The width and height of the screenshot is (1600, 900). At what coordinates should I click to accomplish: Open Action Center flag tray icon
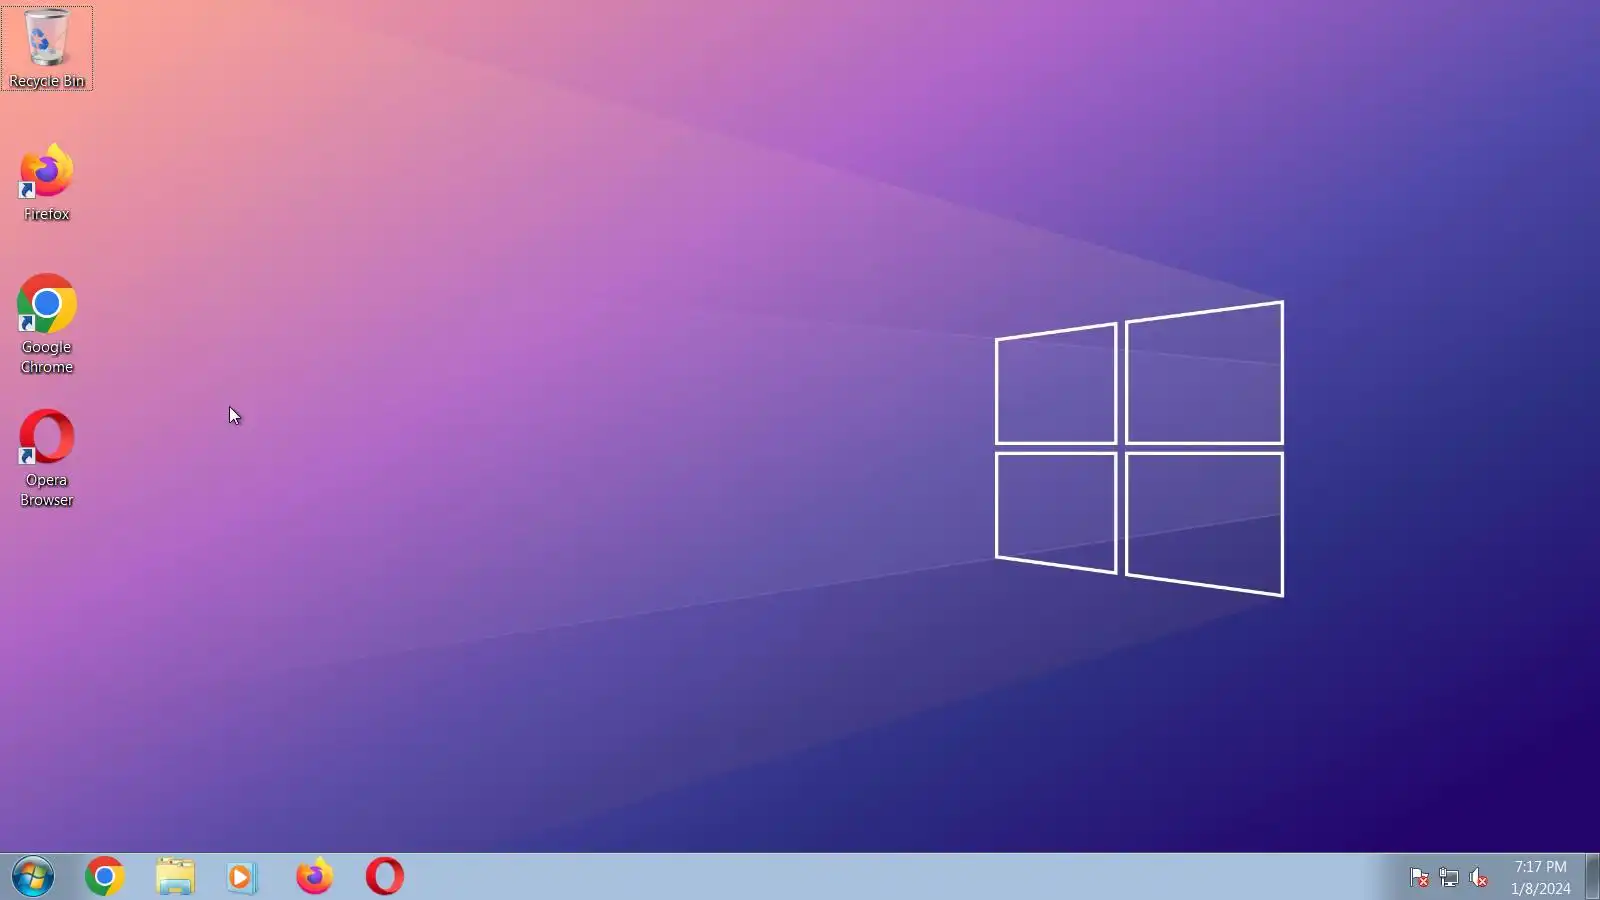(1419, 878)
